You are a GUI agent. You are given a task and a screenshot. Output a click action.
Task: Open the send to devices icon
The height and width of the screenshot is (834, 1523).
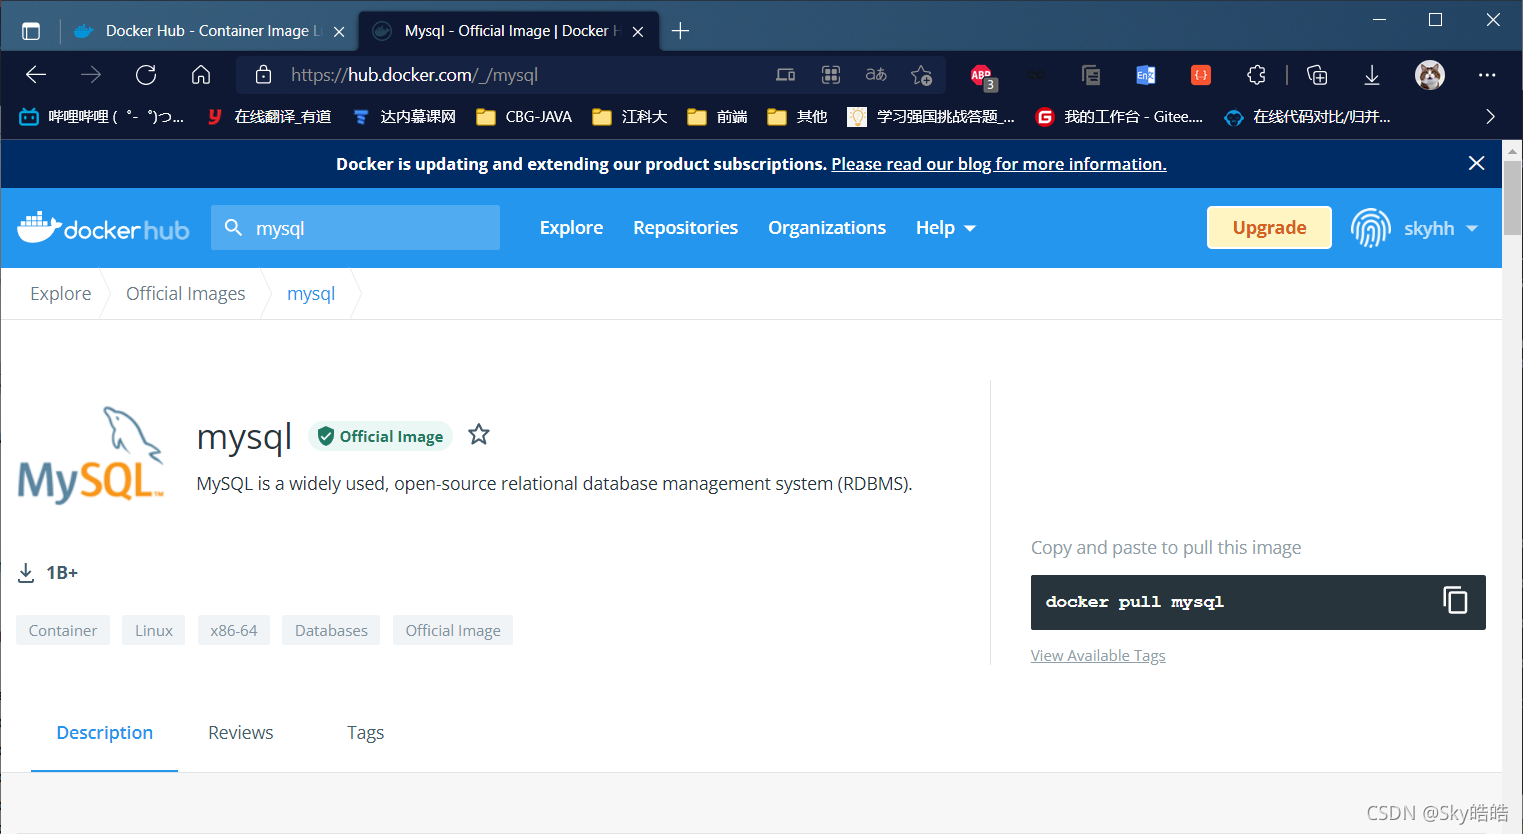point(786,75)
